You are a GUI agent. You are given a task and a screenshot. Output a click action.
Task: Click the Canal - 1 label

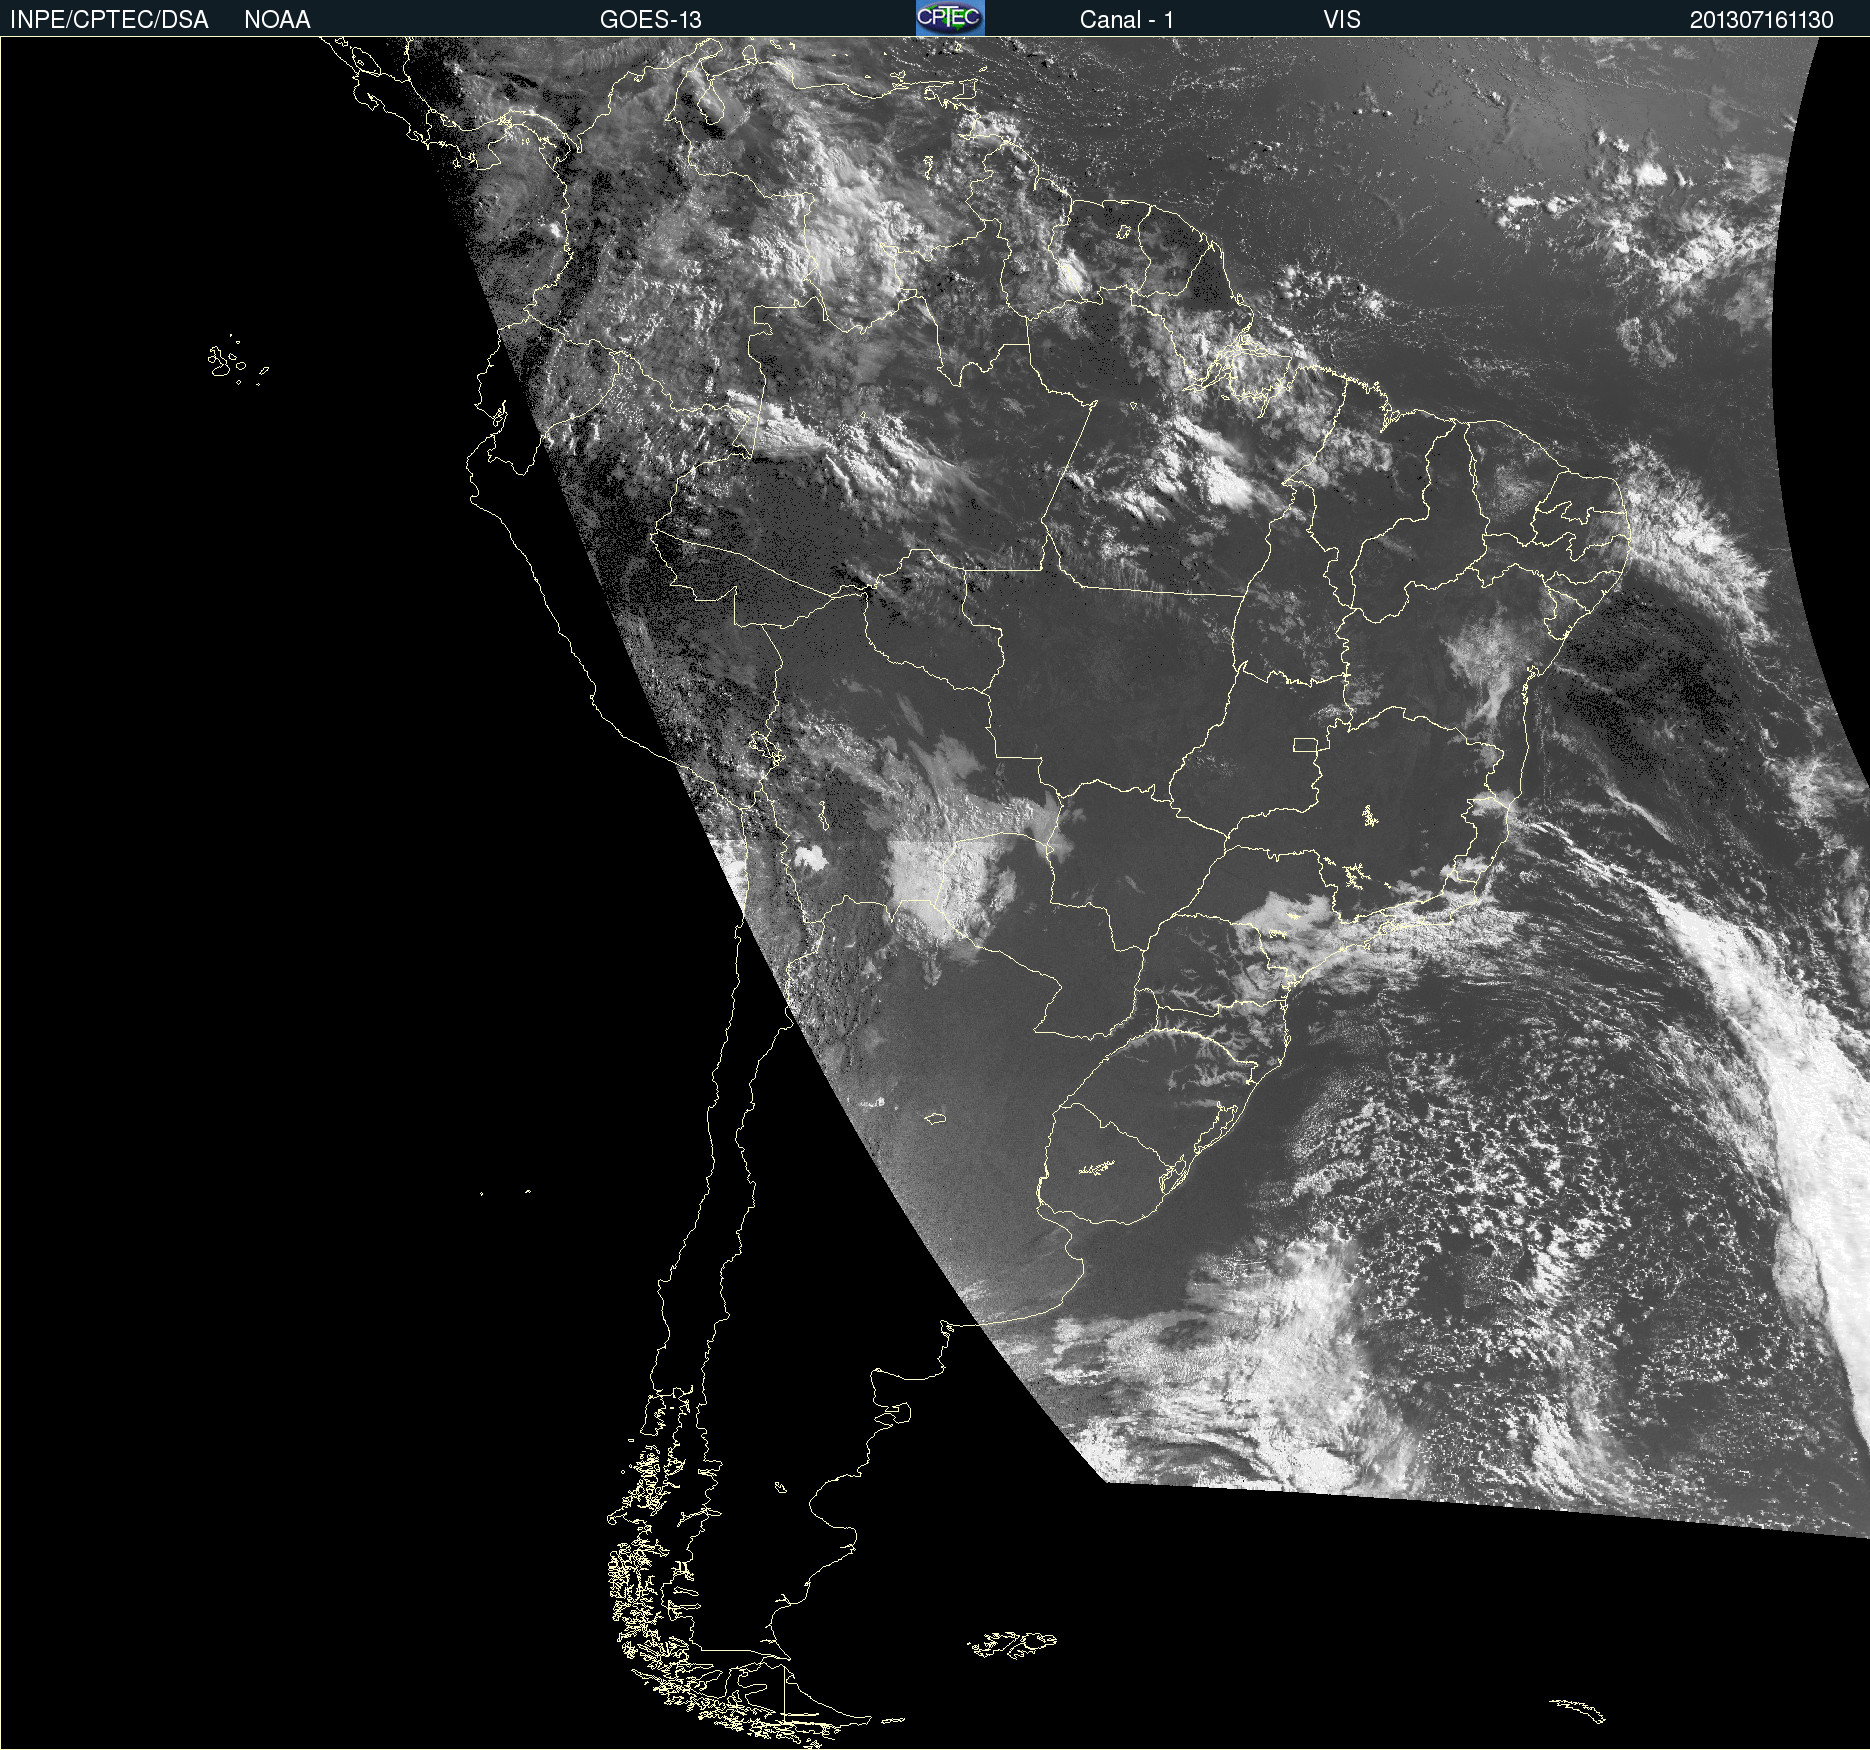click(x=1126, y=20)
